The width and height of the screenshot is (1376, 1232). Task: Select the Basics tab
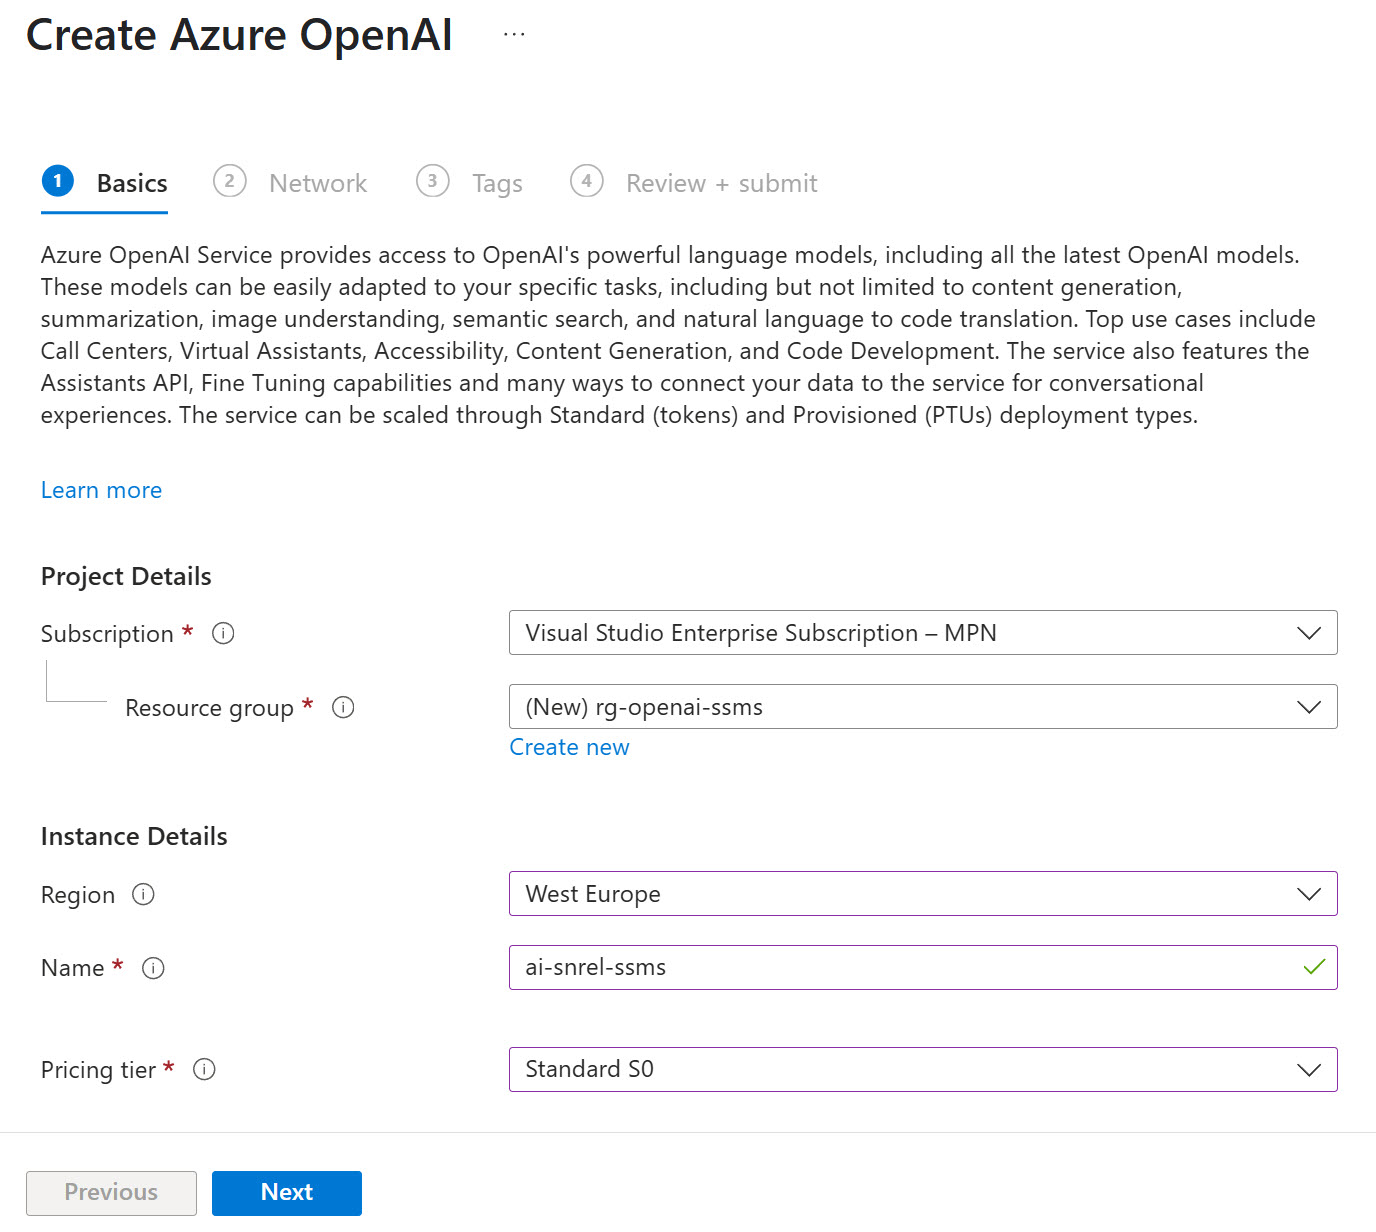click(x=131, y=183)
